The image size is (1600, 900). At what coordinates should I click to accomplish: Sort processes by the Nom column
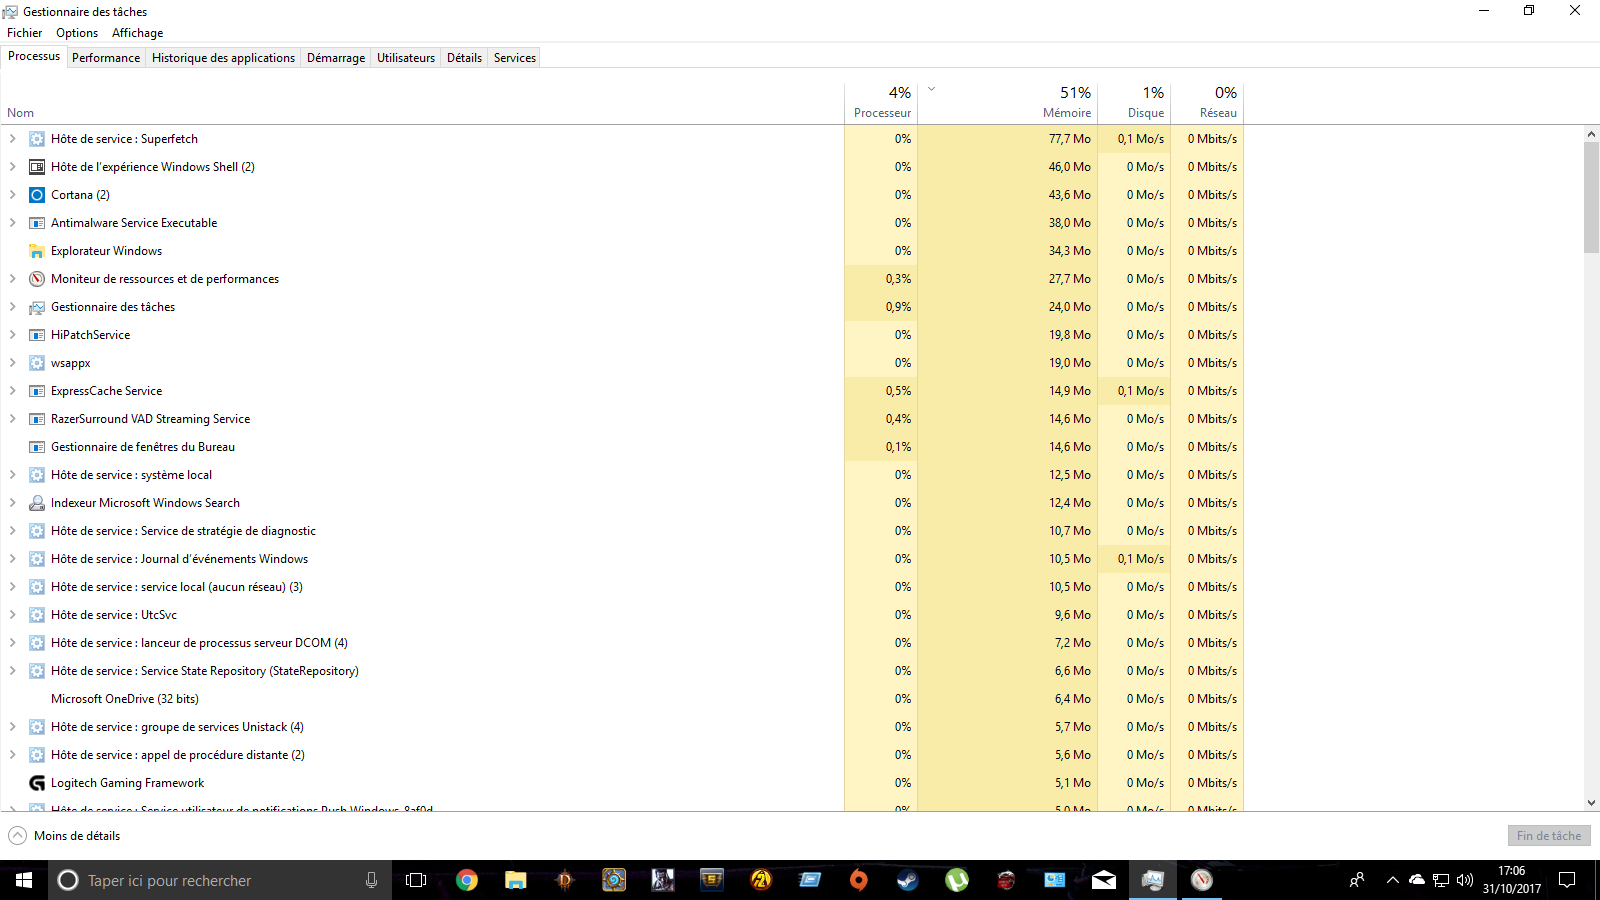coord(422,103)
